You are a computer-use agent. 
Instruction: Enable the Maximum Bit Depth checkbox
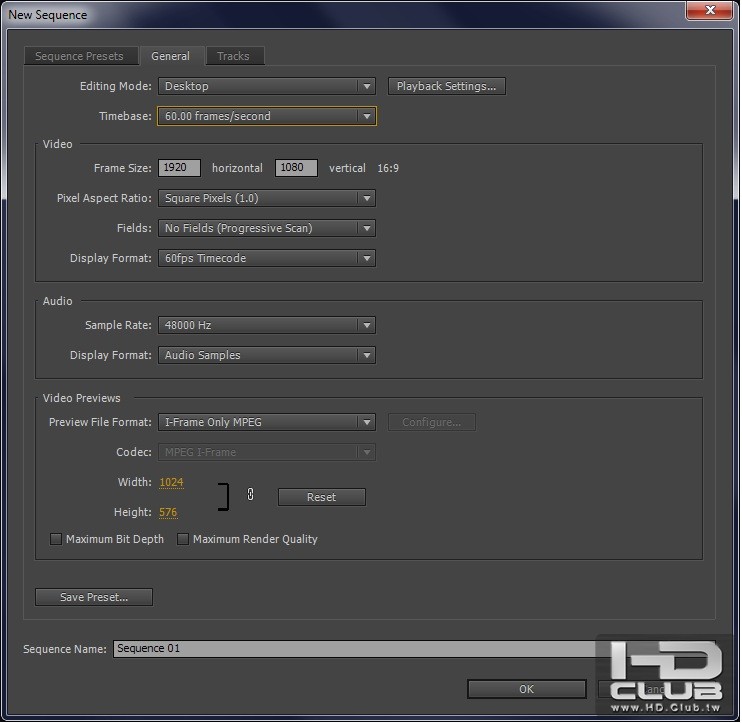(x=56, y=539)
